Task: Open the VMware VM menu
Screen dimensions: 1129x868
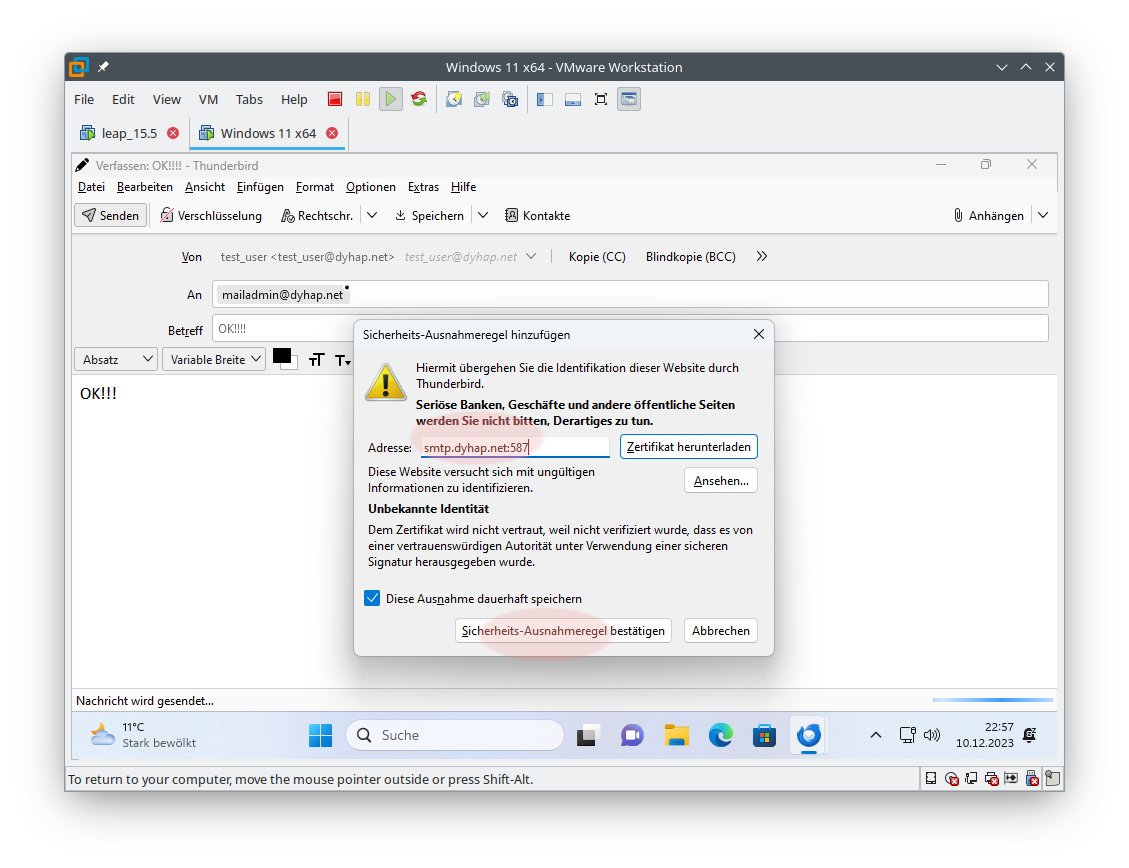Action: pyautogui.click(x=208, y=99)
